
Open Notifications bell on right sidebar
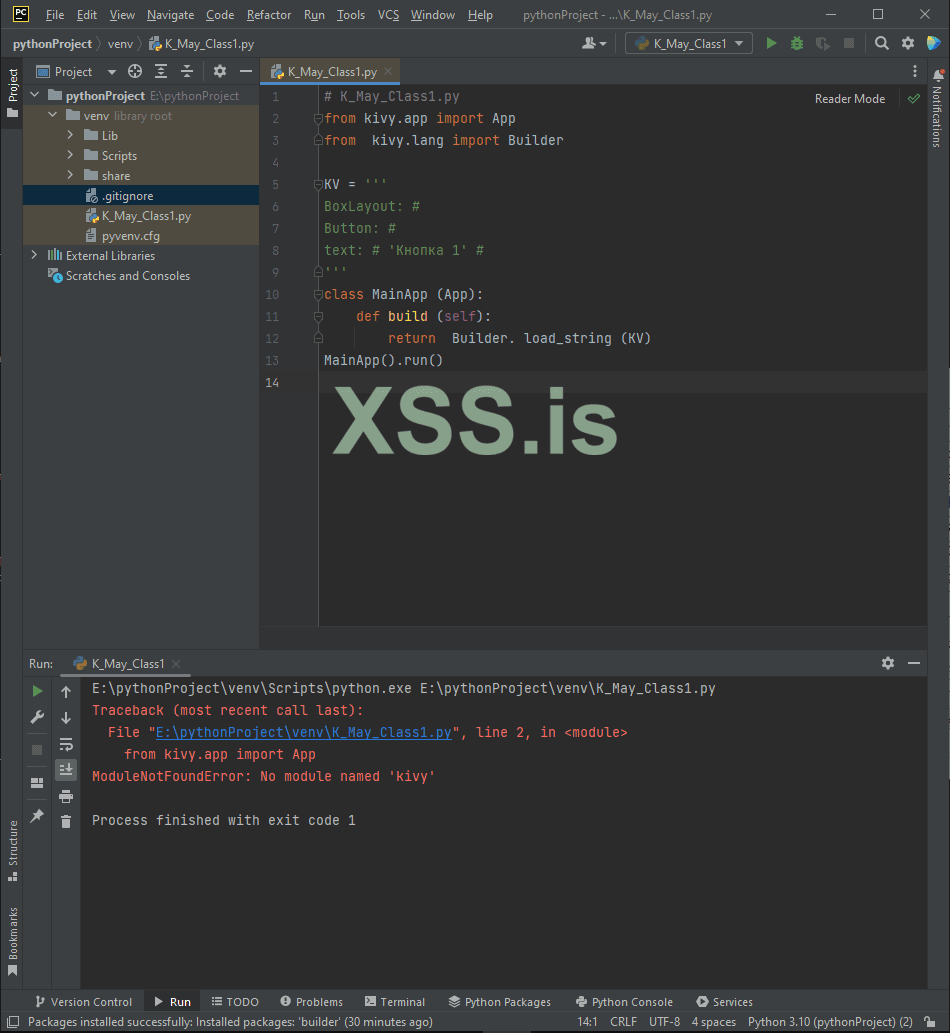pos(937,74)
